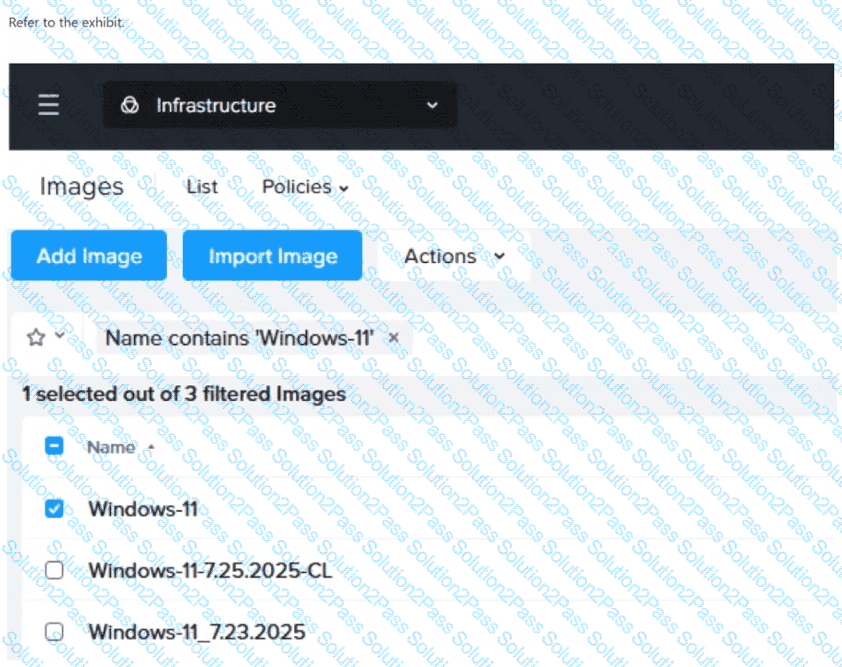The height and width of the screenshot is (667, 842).
Task: Remove the Name contains 'Windows-11' filter
Action: 393,338
